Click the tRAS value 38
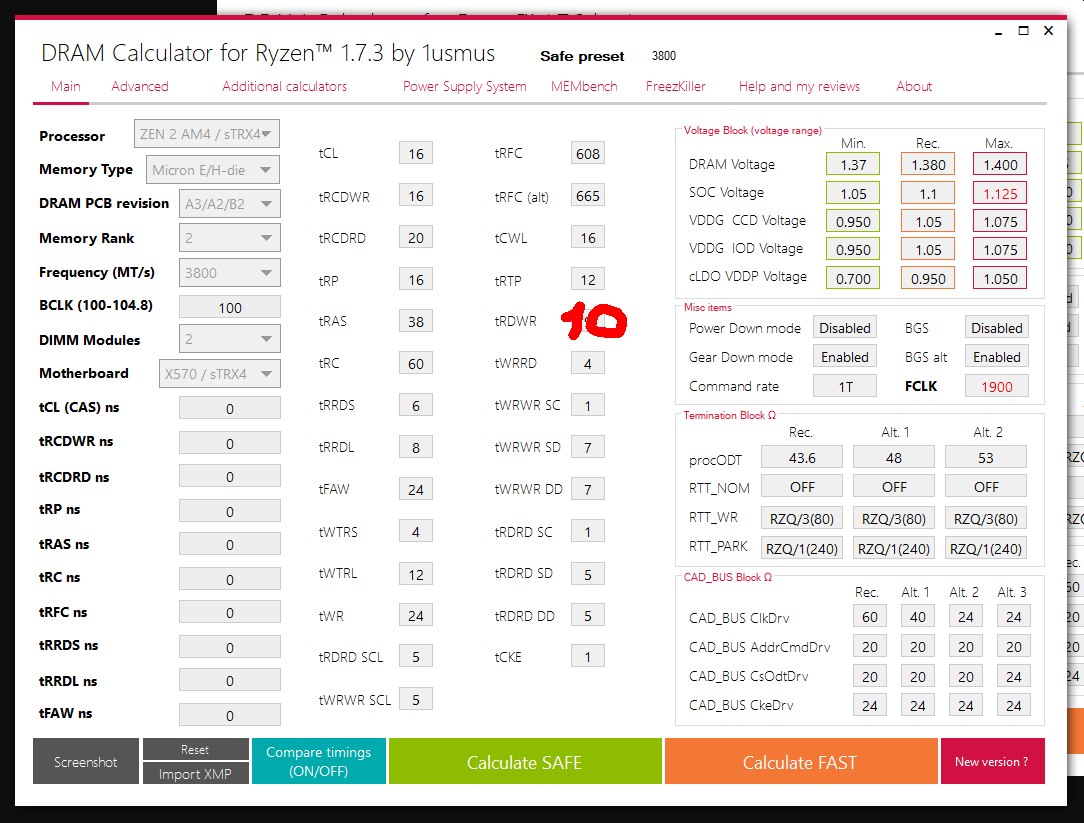 point(415,322)
